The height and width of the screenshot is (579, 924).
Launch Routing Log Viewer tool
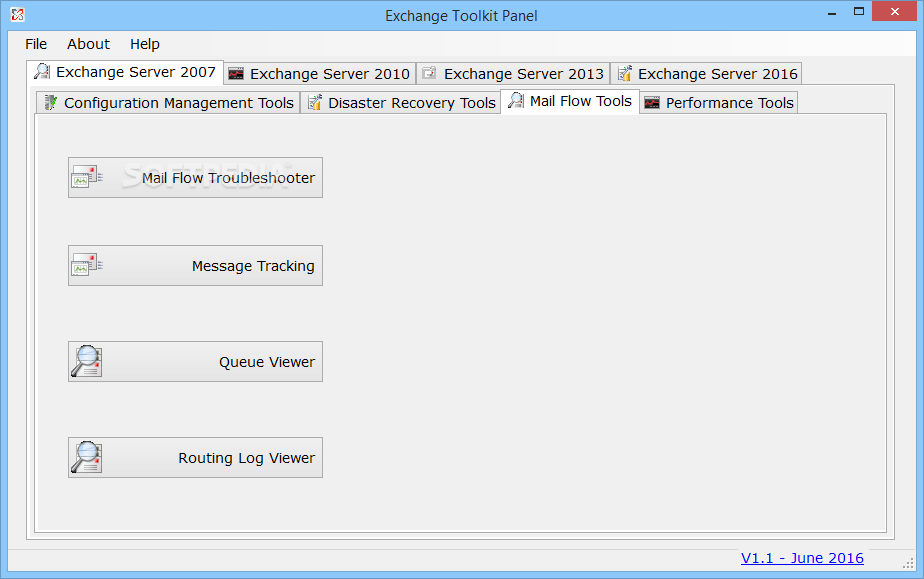tap(195, 458)
